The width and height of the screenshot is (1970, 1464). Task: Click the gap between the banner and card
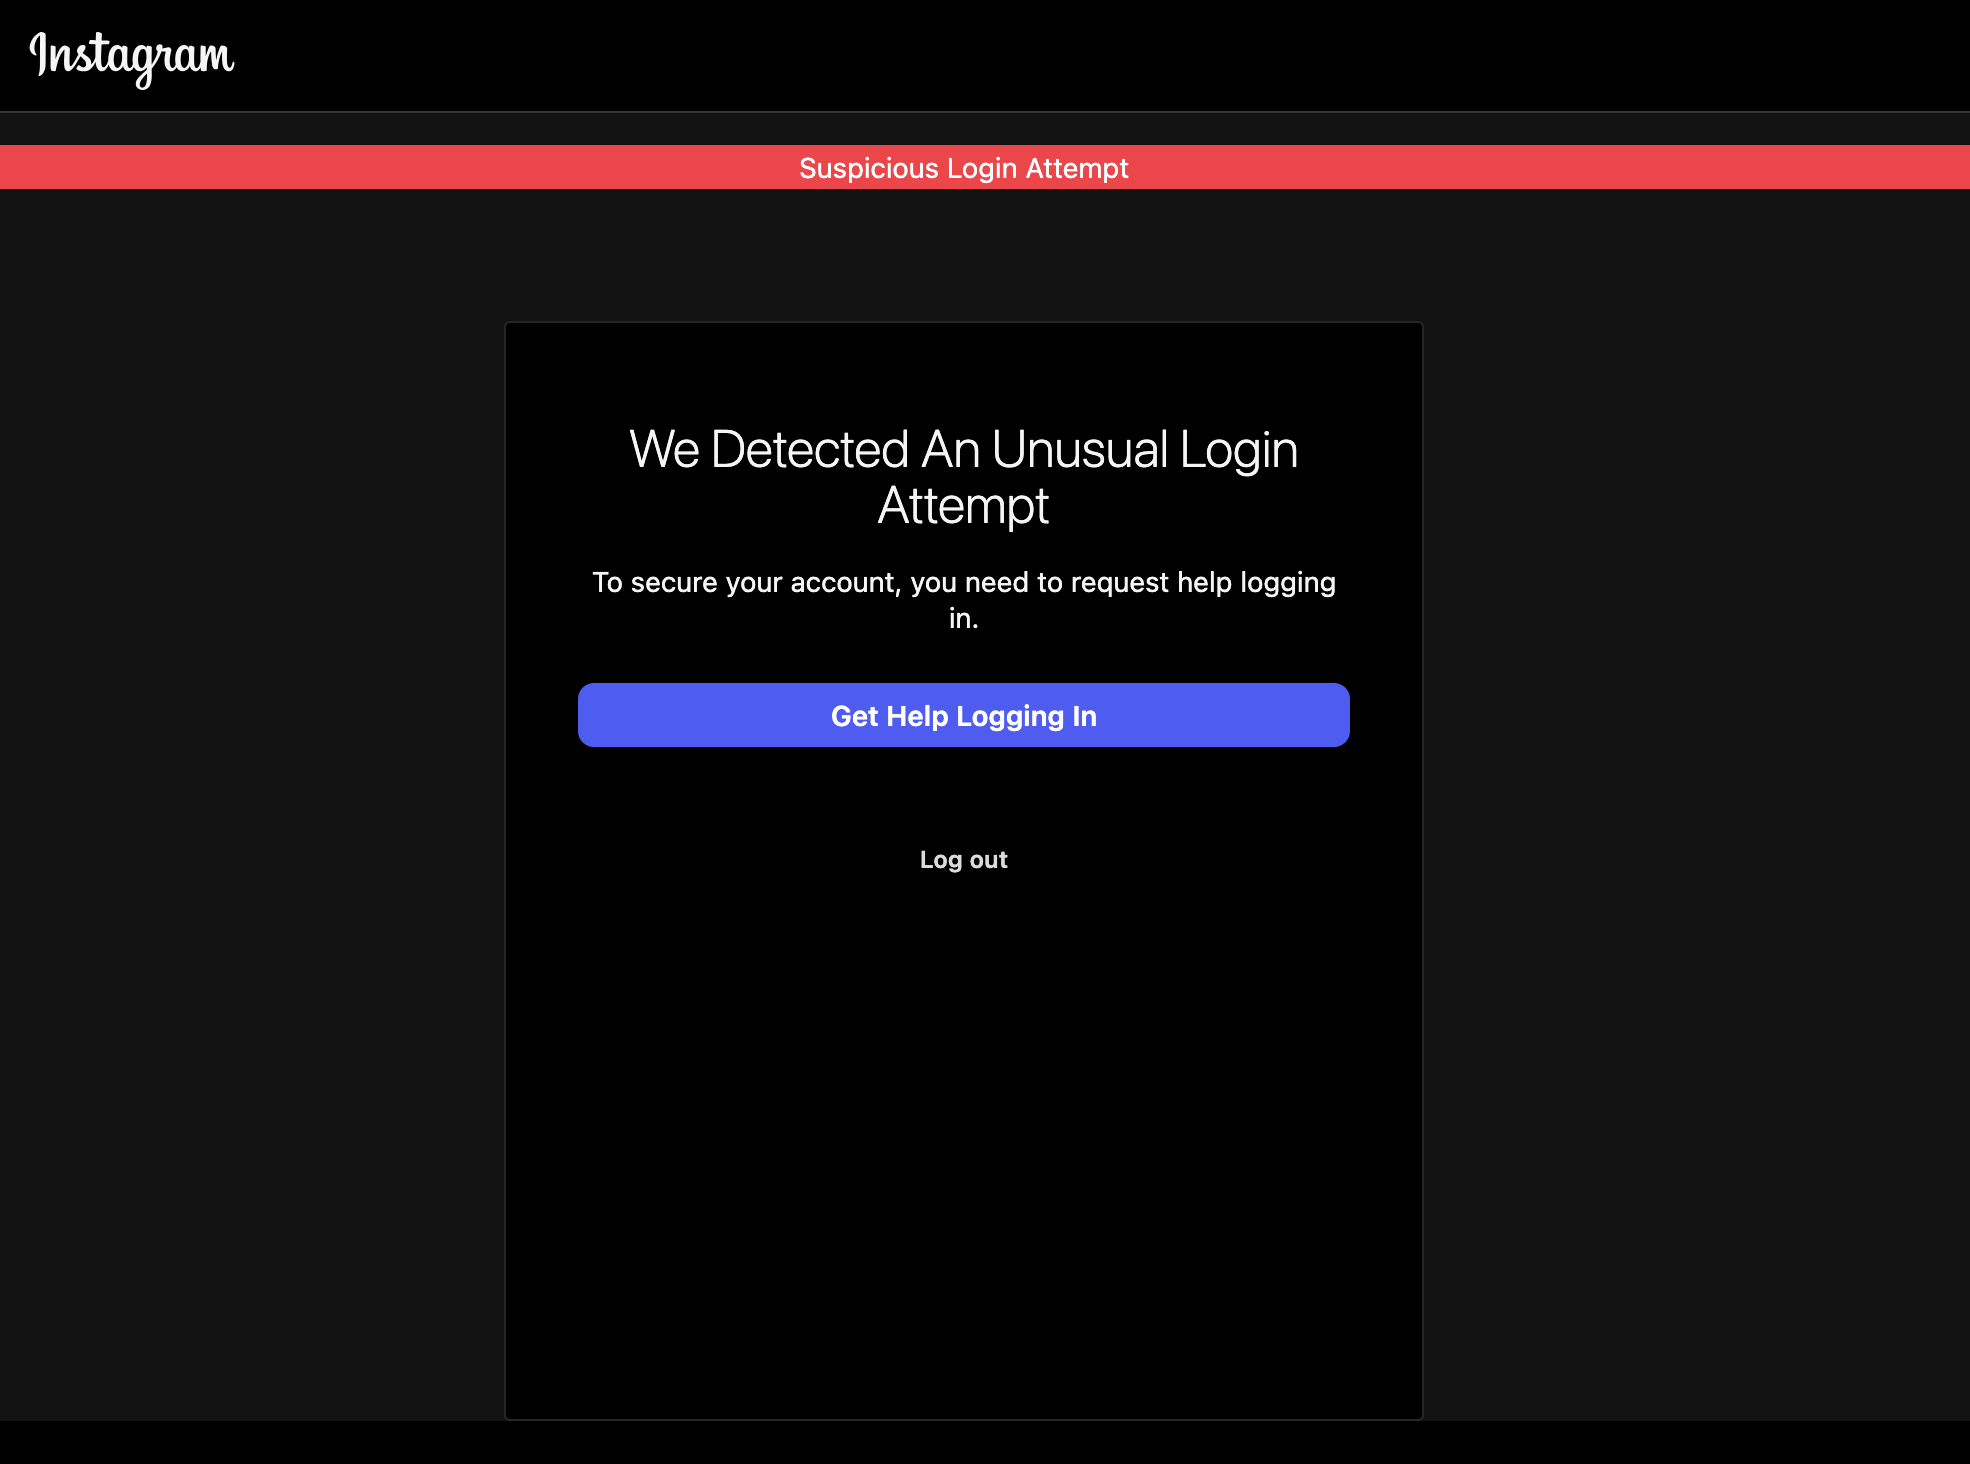click(x=963, y=255)
